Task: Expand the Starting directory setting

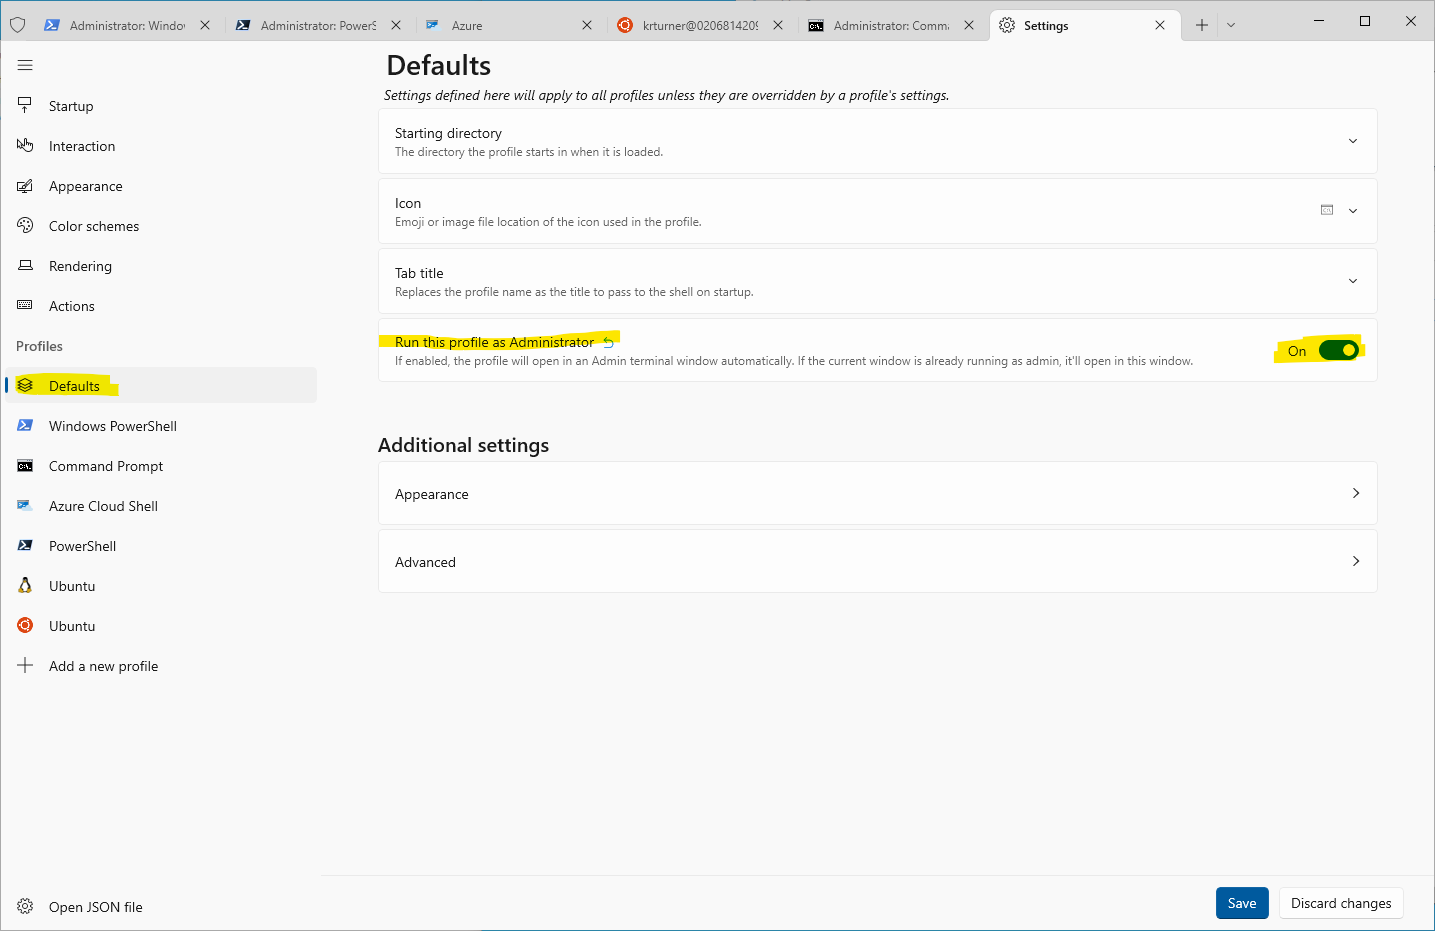Action: pyautogui.click(x=1352, y=141)
